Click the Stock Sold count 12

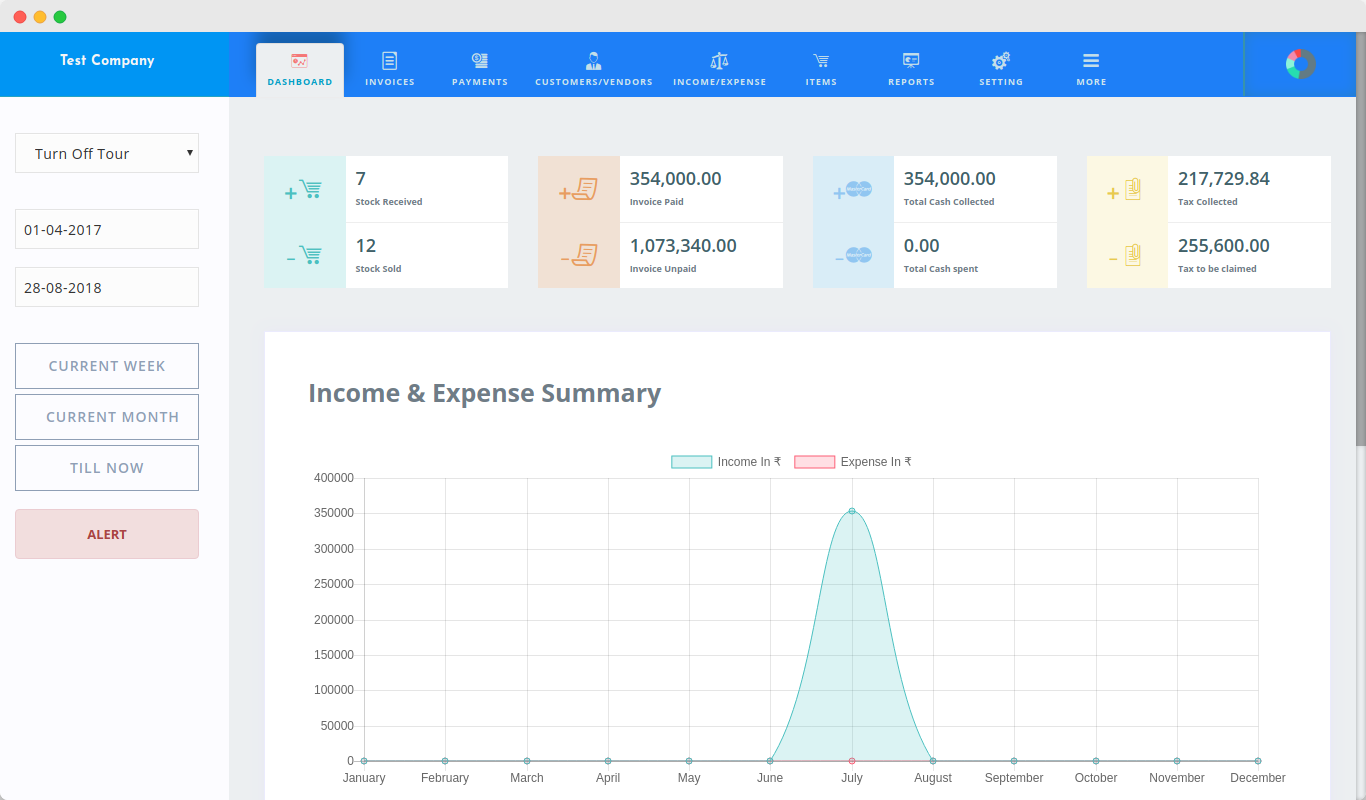pos(366,246)
